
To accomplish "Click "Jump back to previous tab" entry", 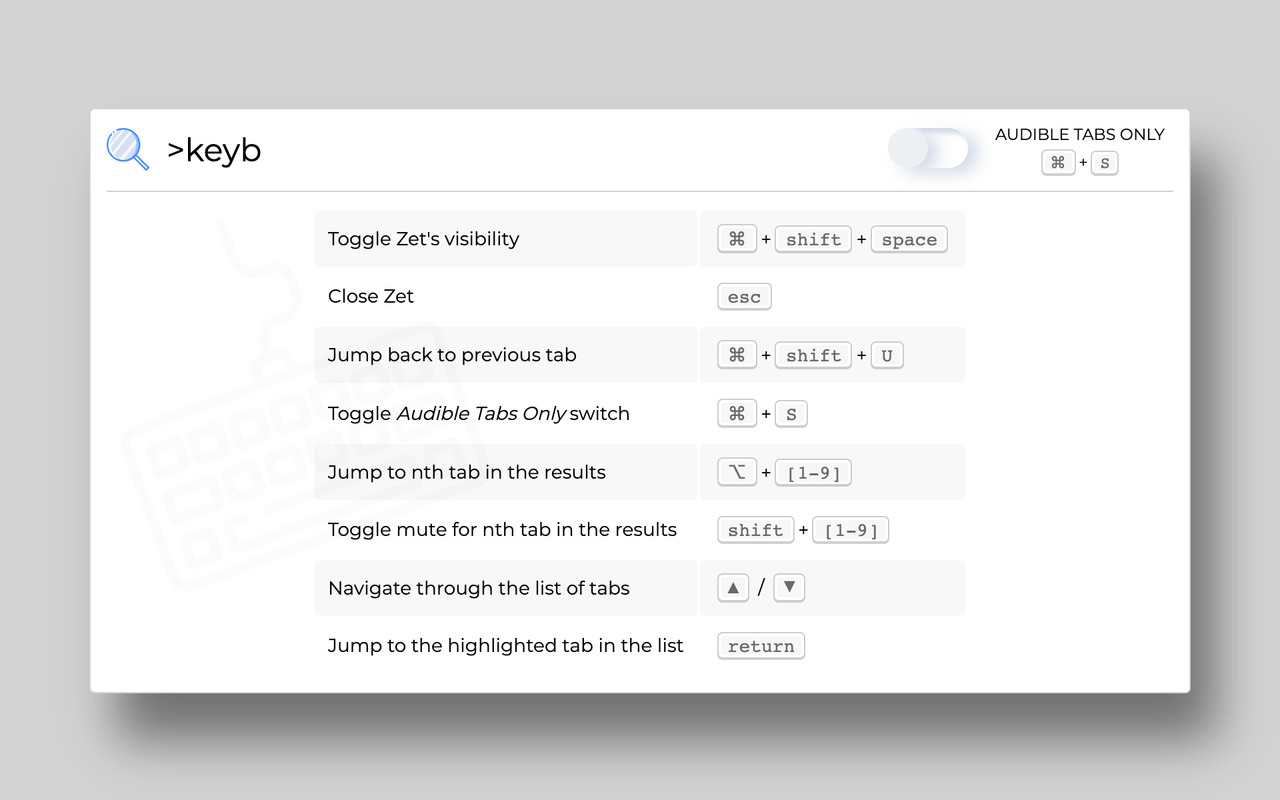I will tap(452, 355).
